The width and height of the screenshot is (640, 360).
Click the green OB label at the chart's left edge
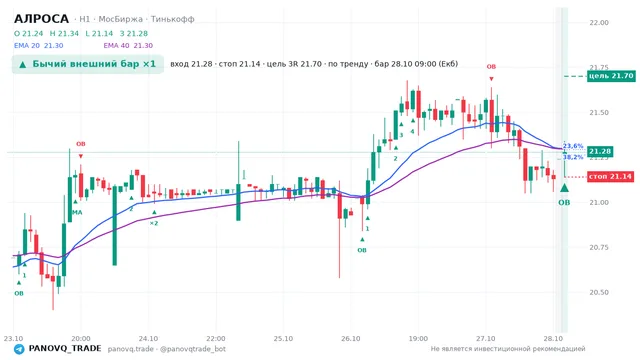click(x=19, y=293)
